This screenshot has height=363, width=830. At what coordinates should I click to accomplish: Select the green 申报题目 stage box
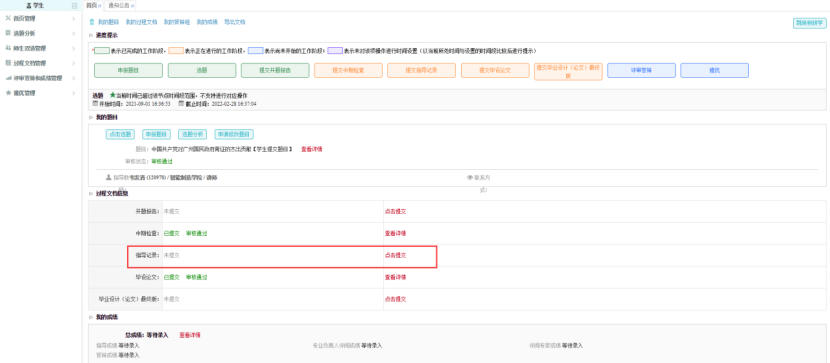tap(129, 70)
